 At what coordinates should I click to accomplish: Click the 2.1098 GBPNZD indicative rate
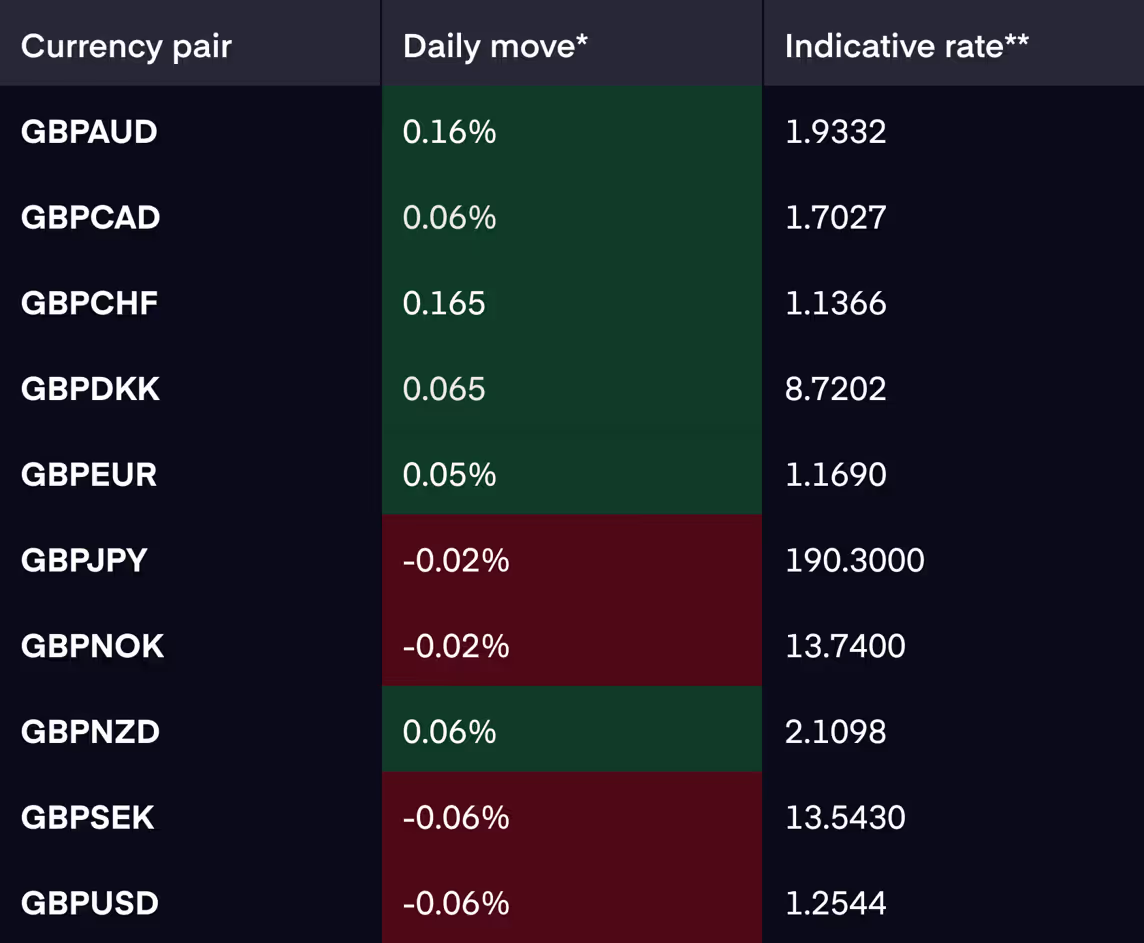point(835,731)
